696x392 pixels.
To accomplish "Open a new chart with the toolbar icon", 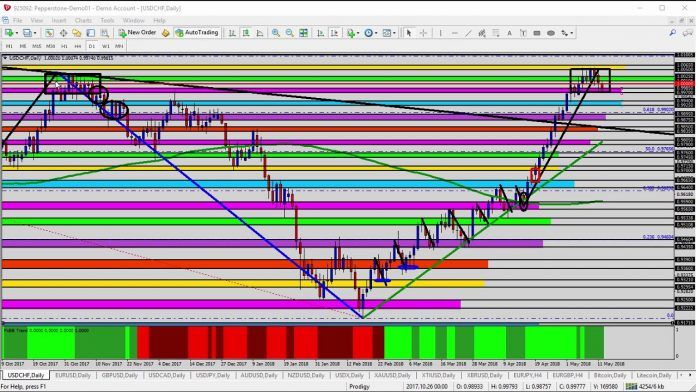I will [x=8, y=33].
